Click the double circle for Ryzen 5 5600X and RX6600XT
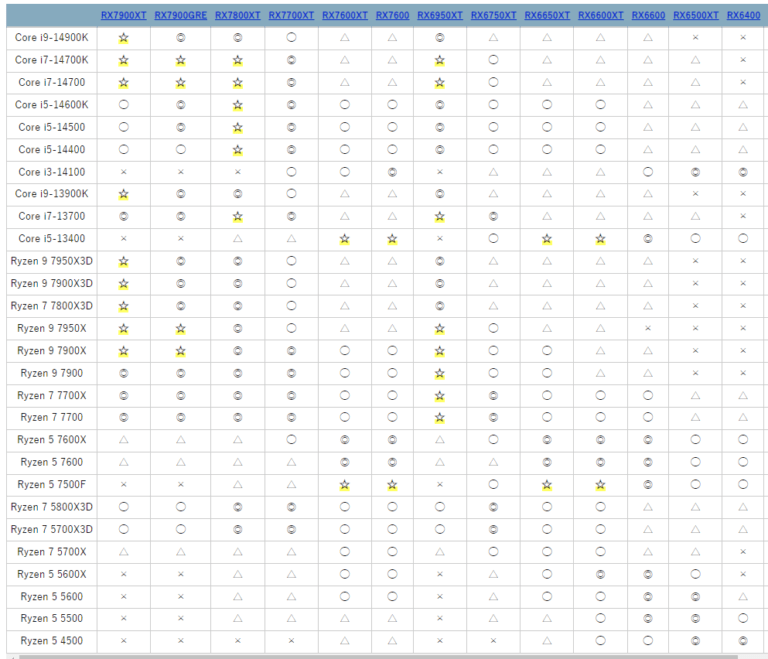 pyautogui.click(x=600, y=574)
